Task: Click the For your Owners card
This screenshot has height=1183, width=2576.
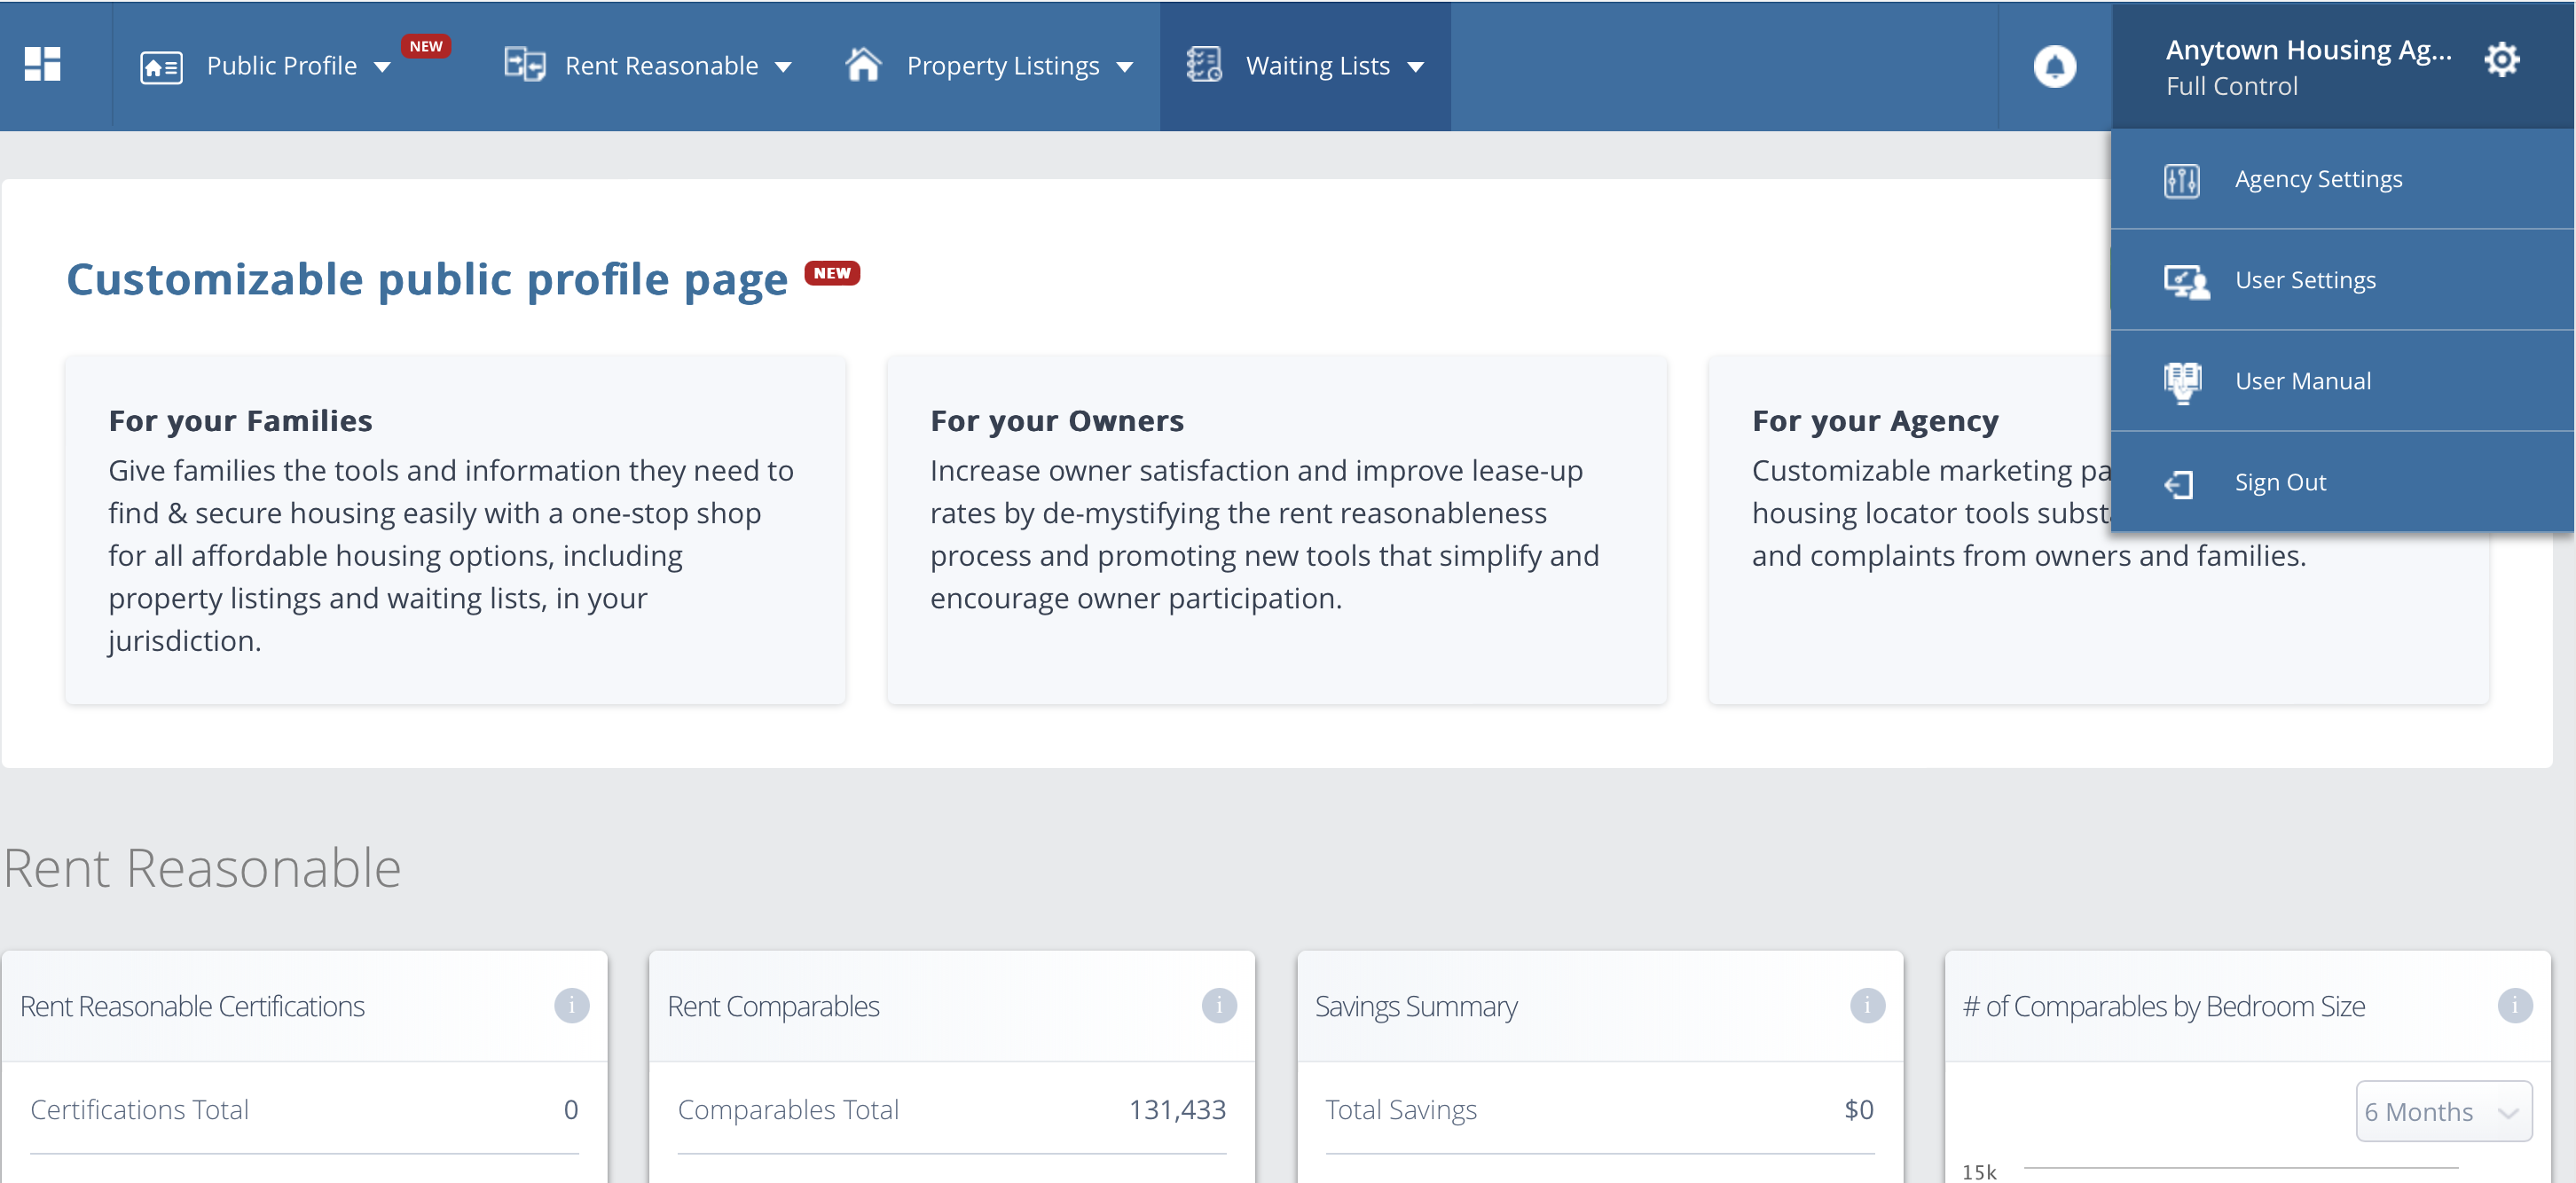Action: point(1276,529)
